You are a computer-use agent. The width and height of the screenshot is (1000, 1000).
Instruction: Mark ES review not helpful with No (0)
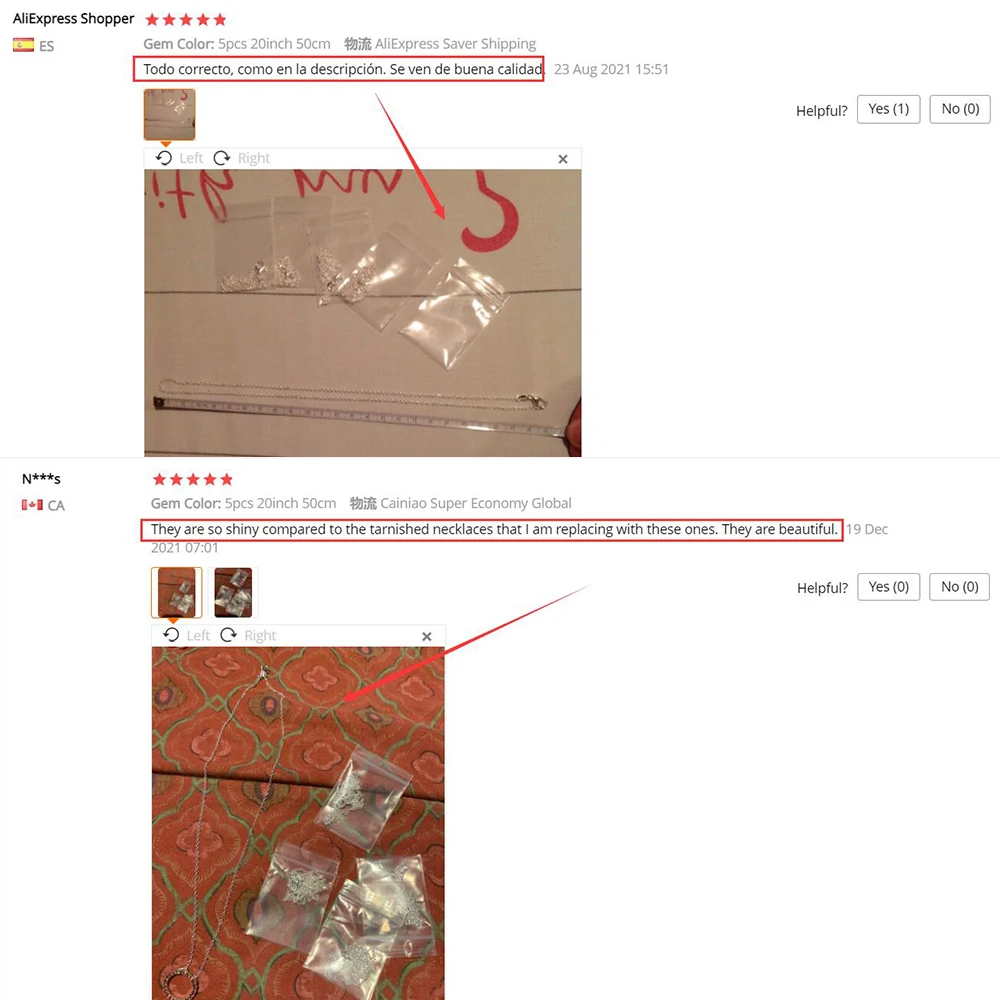coord(960,109)
